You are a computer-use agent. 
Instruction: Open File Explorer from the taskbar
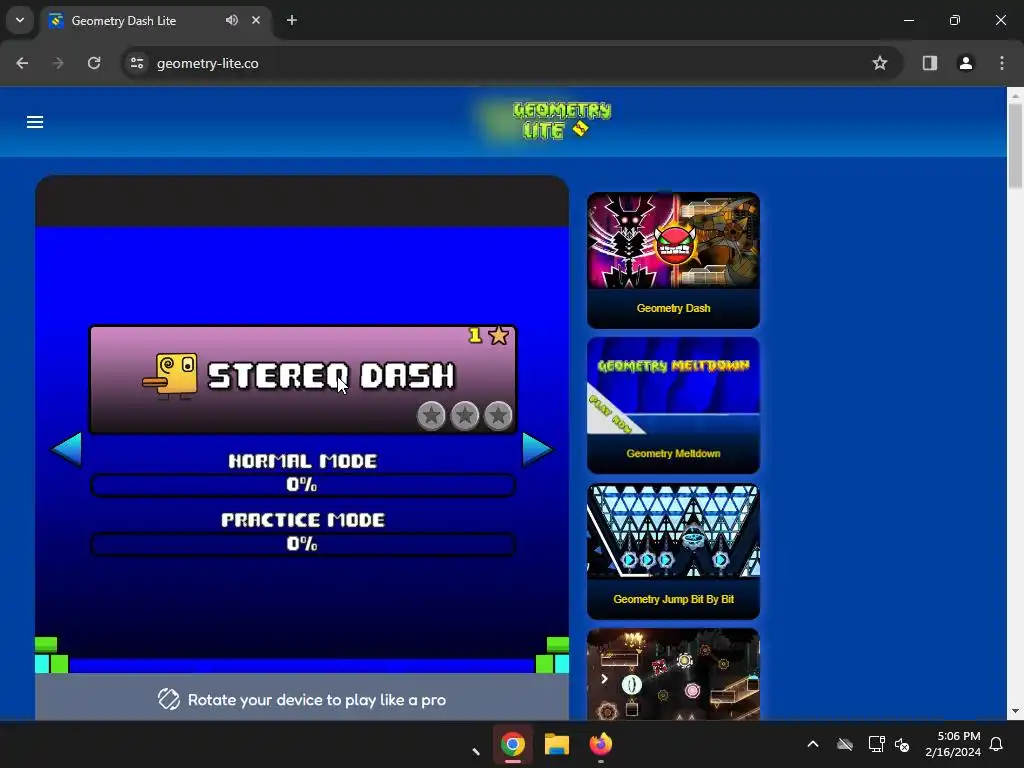[556, 744]
